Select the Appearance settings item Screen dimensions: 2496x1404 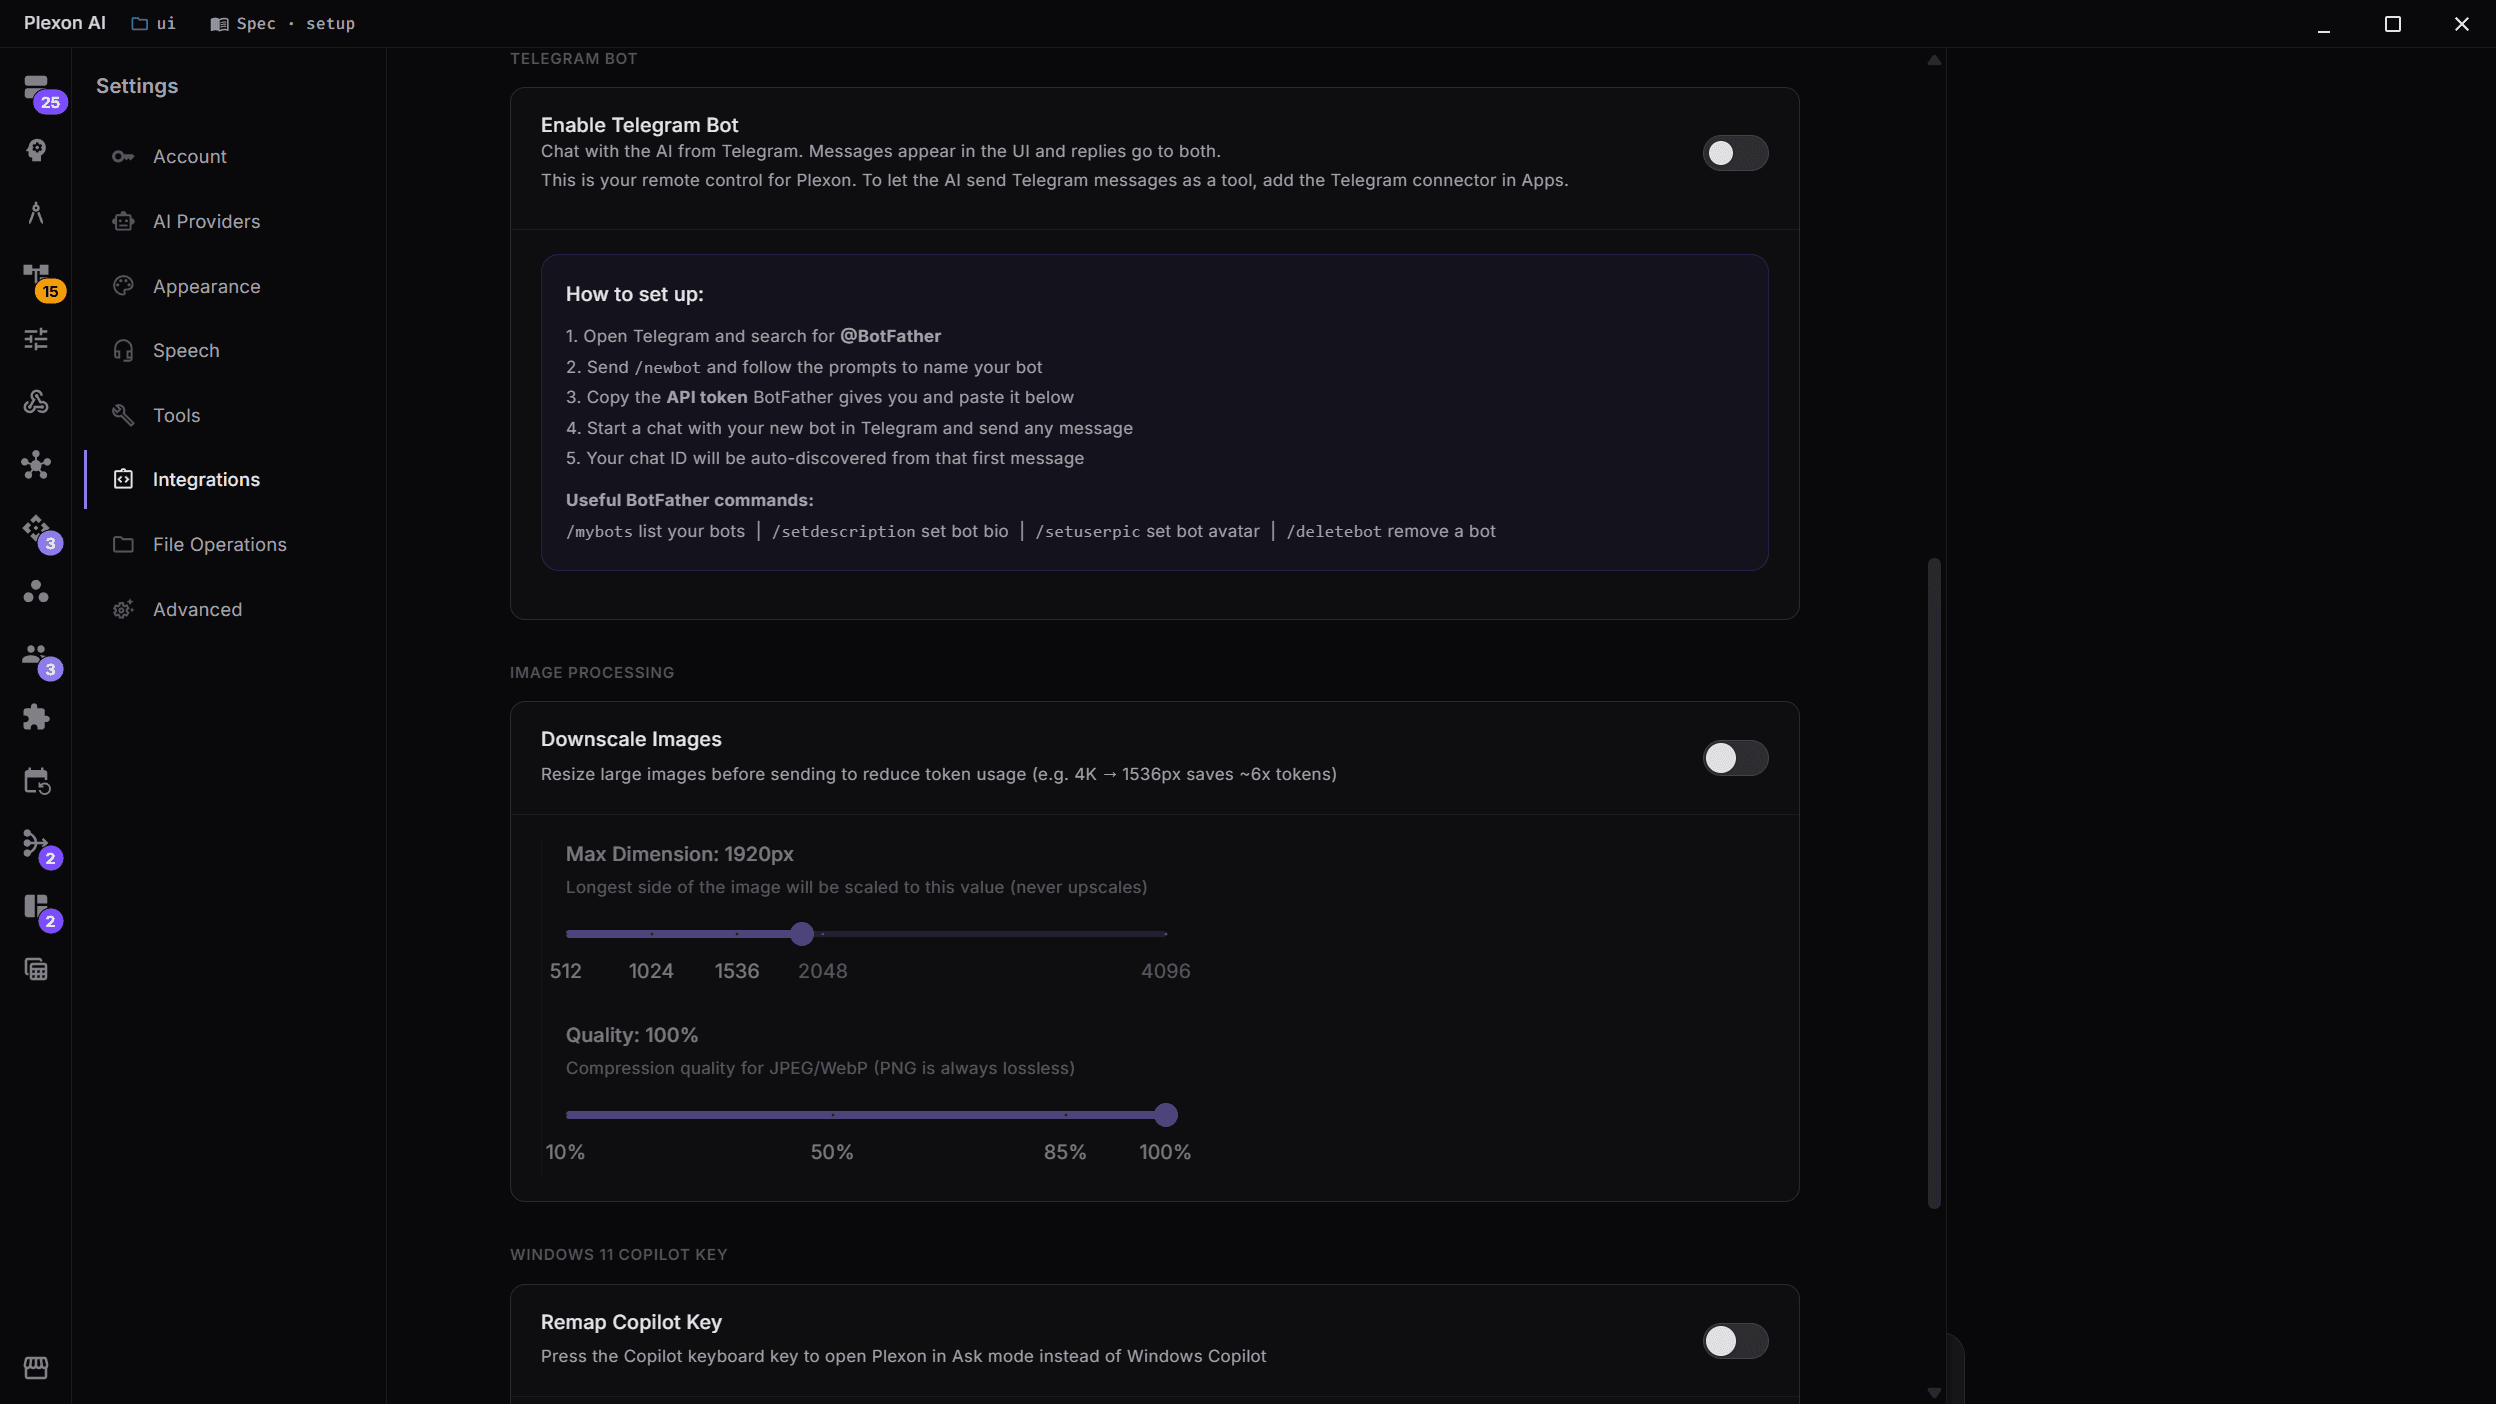[206, 287]
